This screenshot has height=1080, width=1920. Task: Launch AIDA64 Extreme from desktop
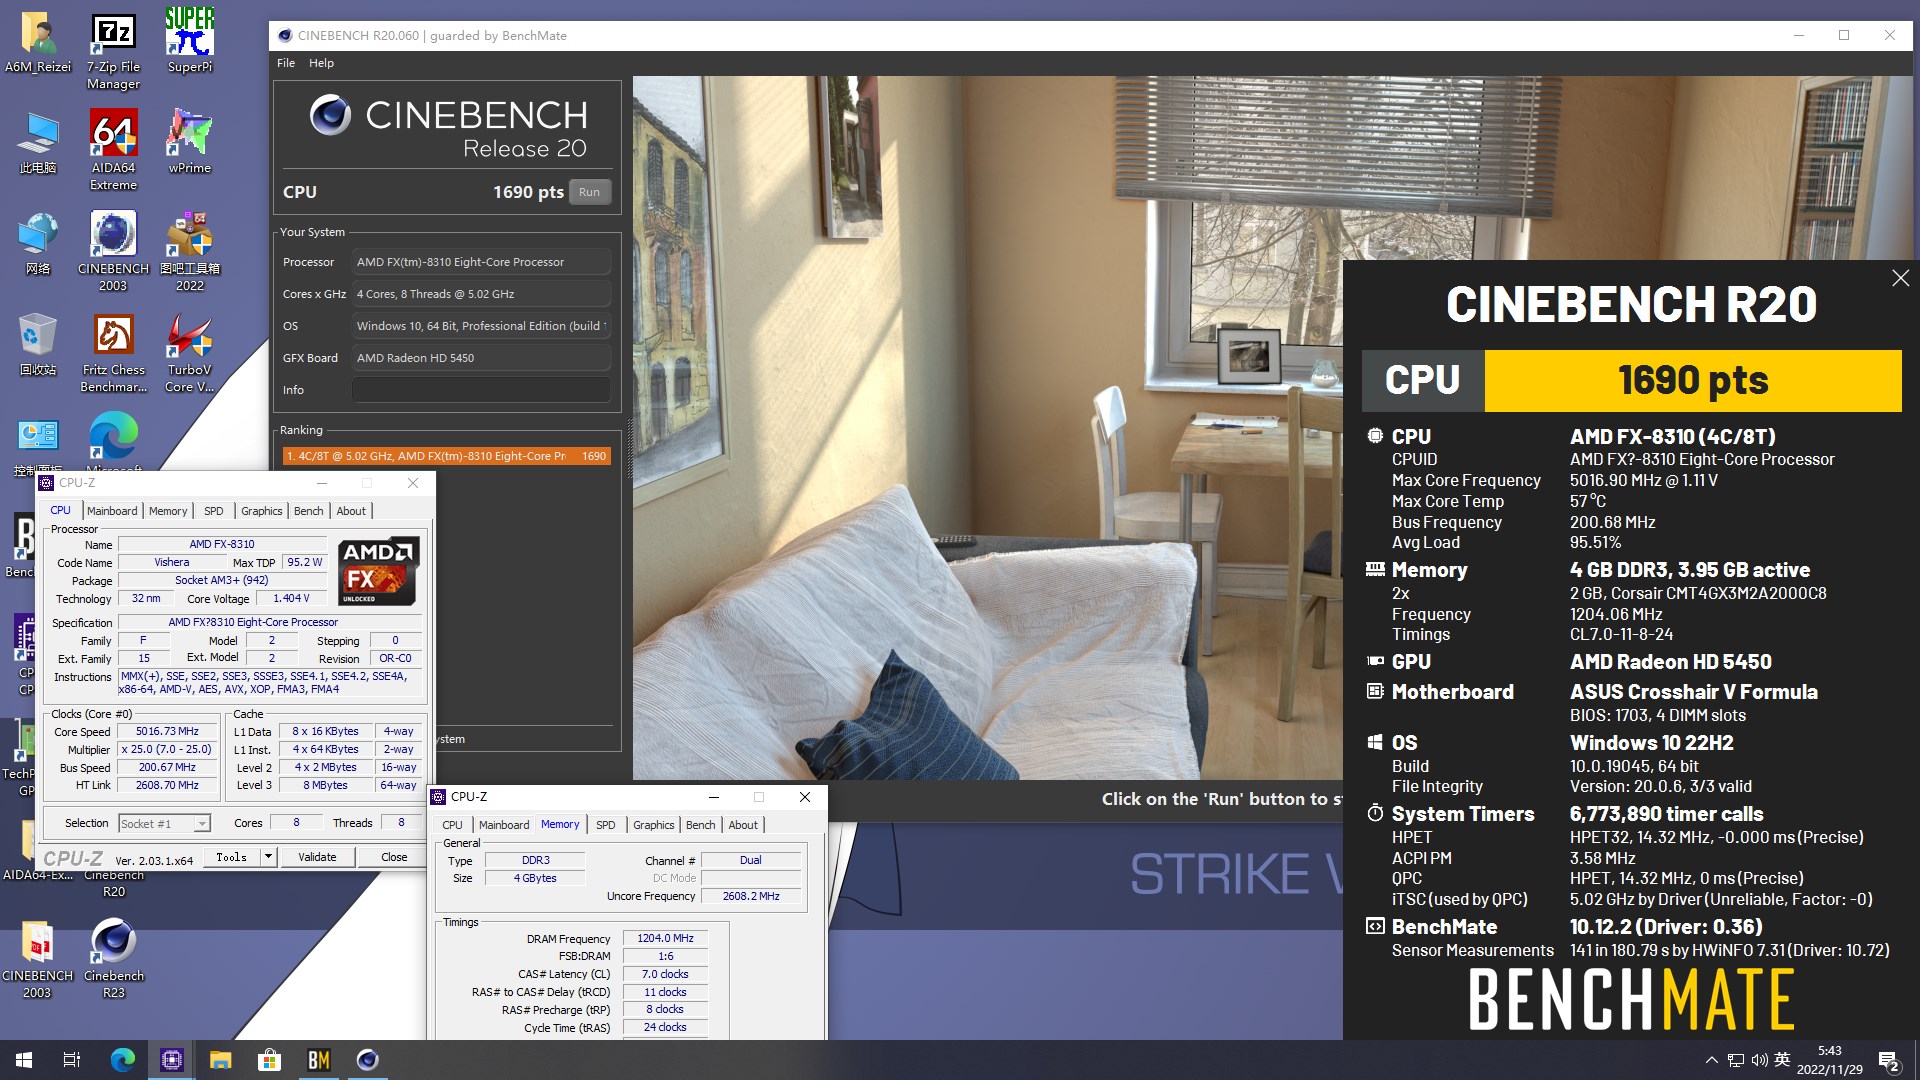pyautogui.click(x=113, y=152)
